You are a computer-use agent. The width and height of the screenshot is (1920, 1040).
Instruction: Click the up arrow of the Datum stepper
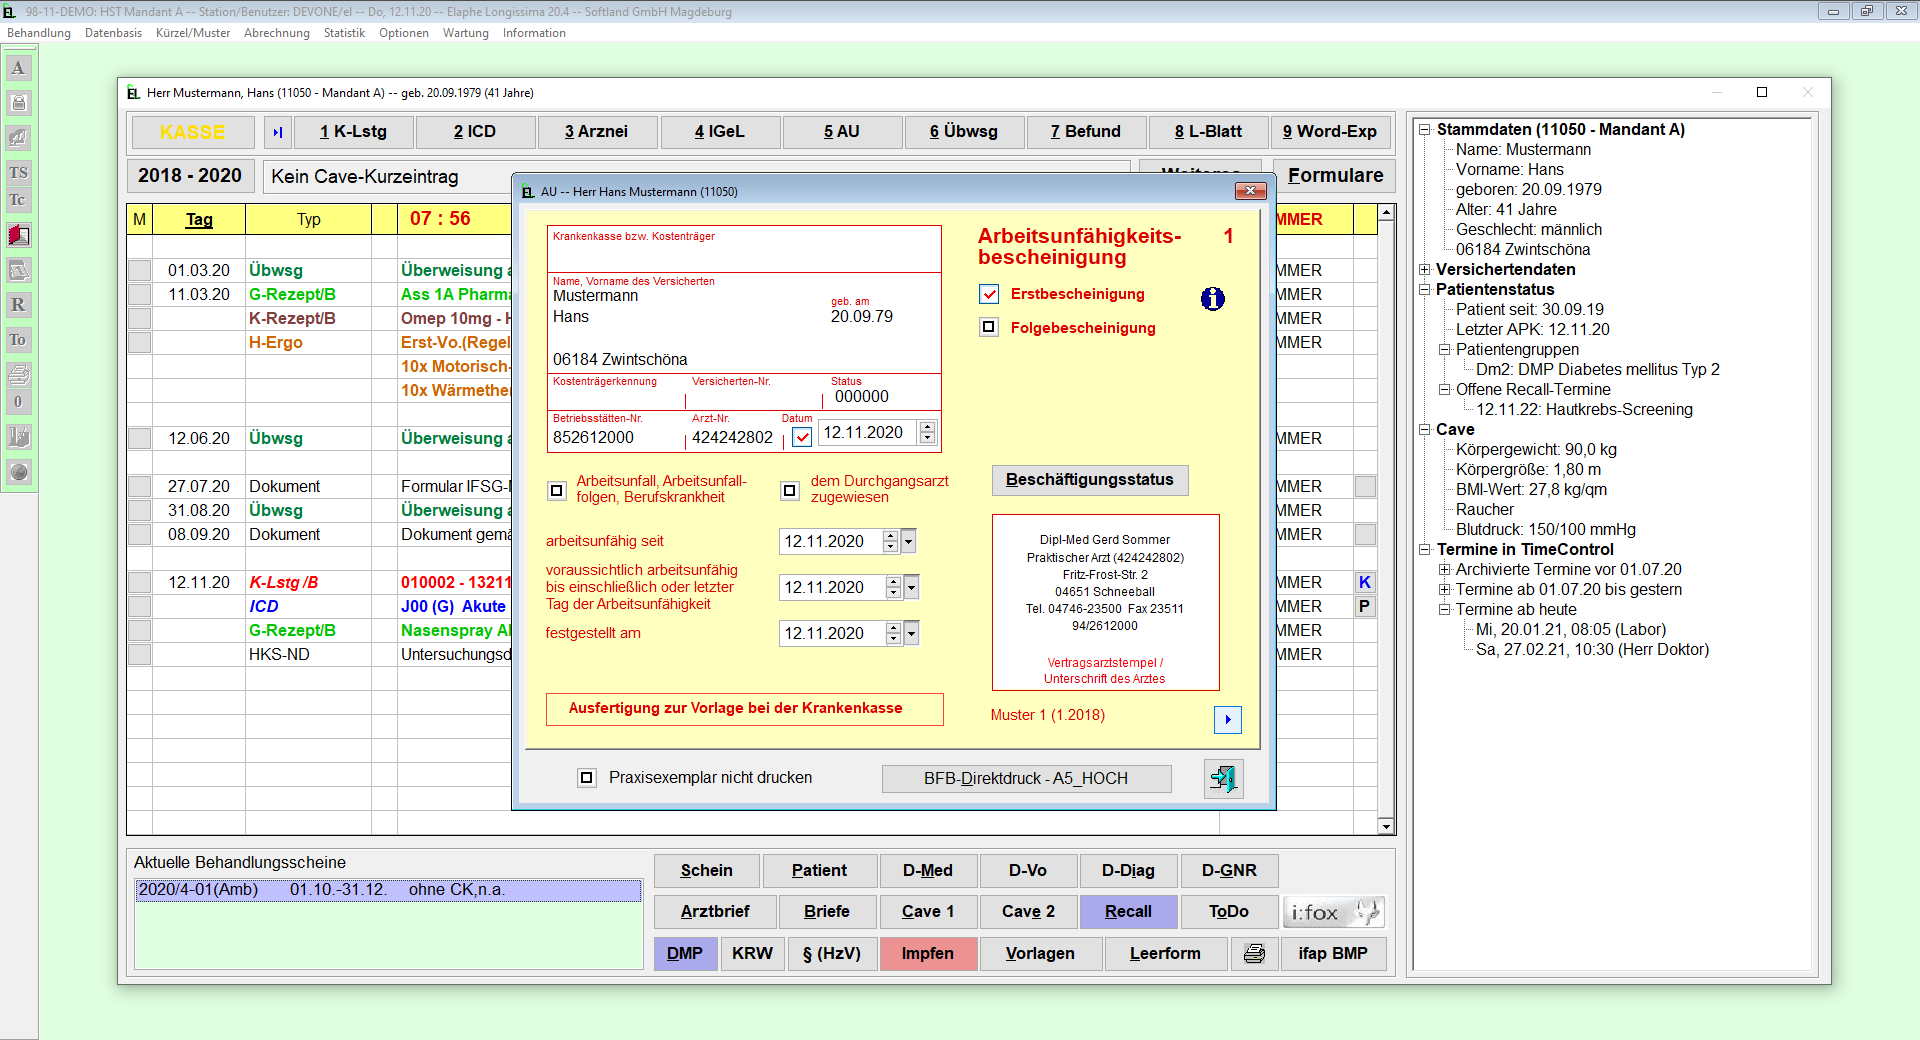(x=928, y=428)
